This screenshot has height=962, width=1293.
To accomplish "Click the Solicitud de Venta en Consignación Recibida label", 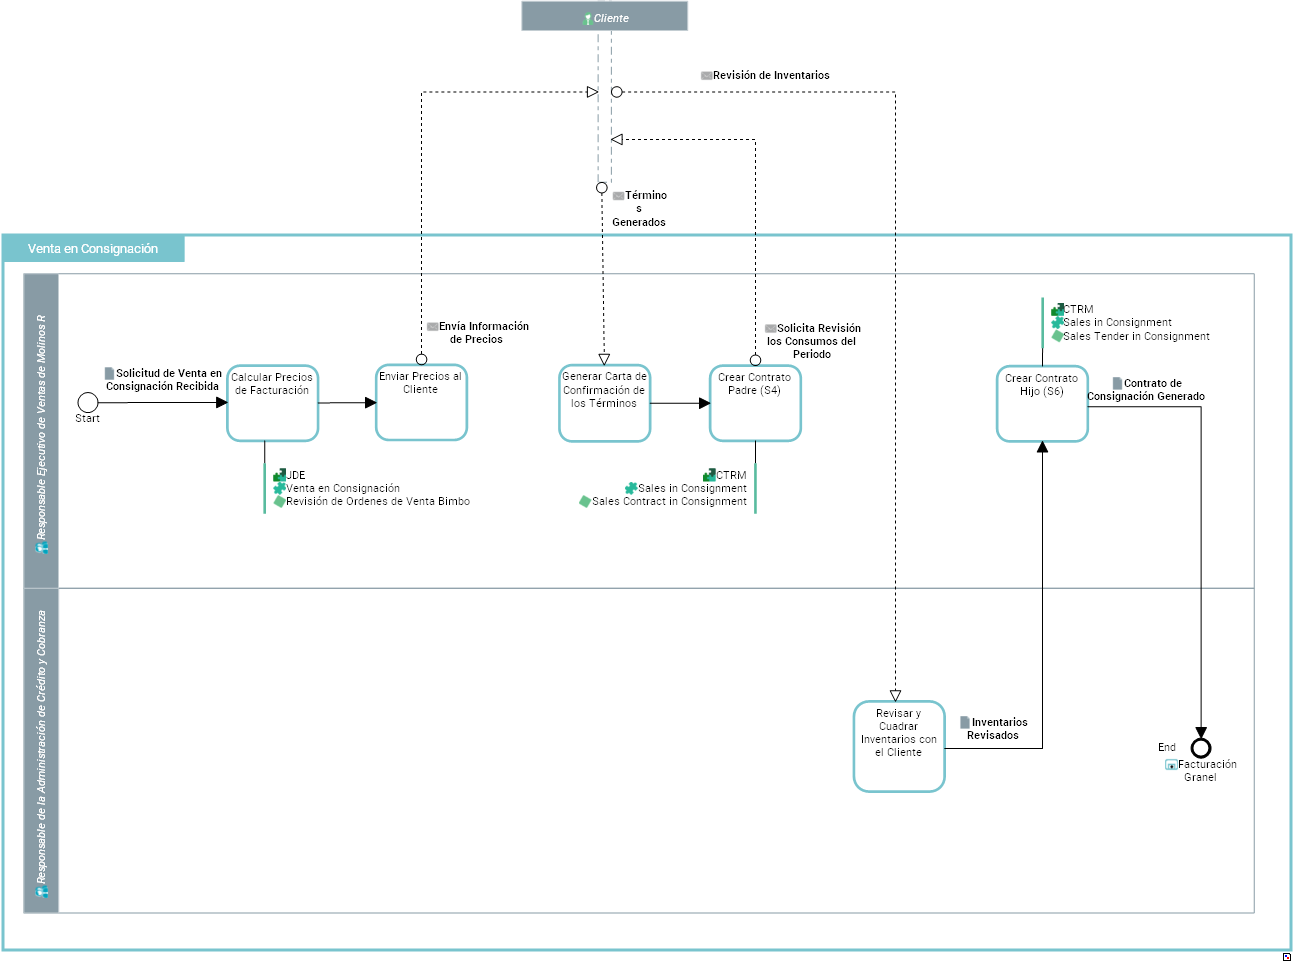I will coord(164,380).
